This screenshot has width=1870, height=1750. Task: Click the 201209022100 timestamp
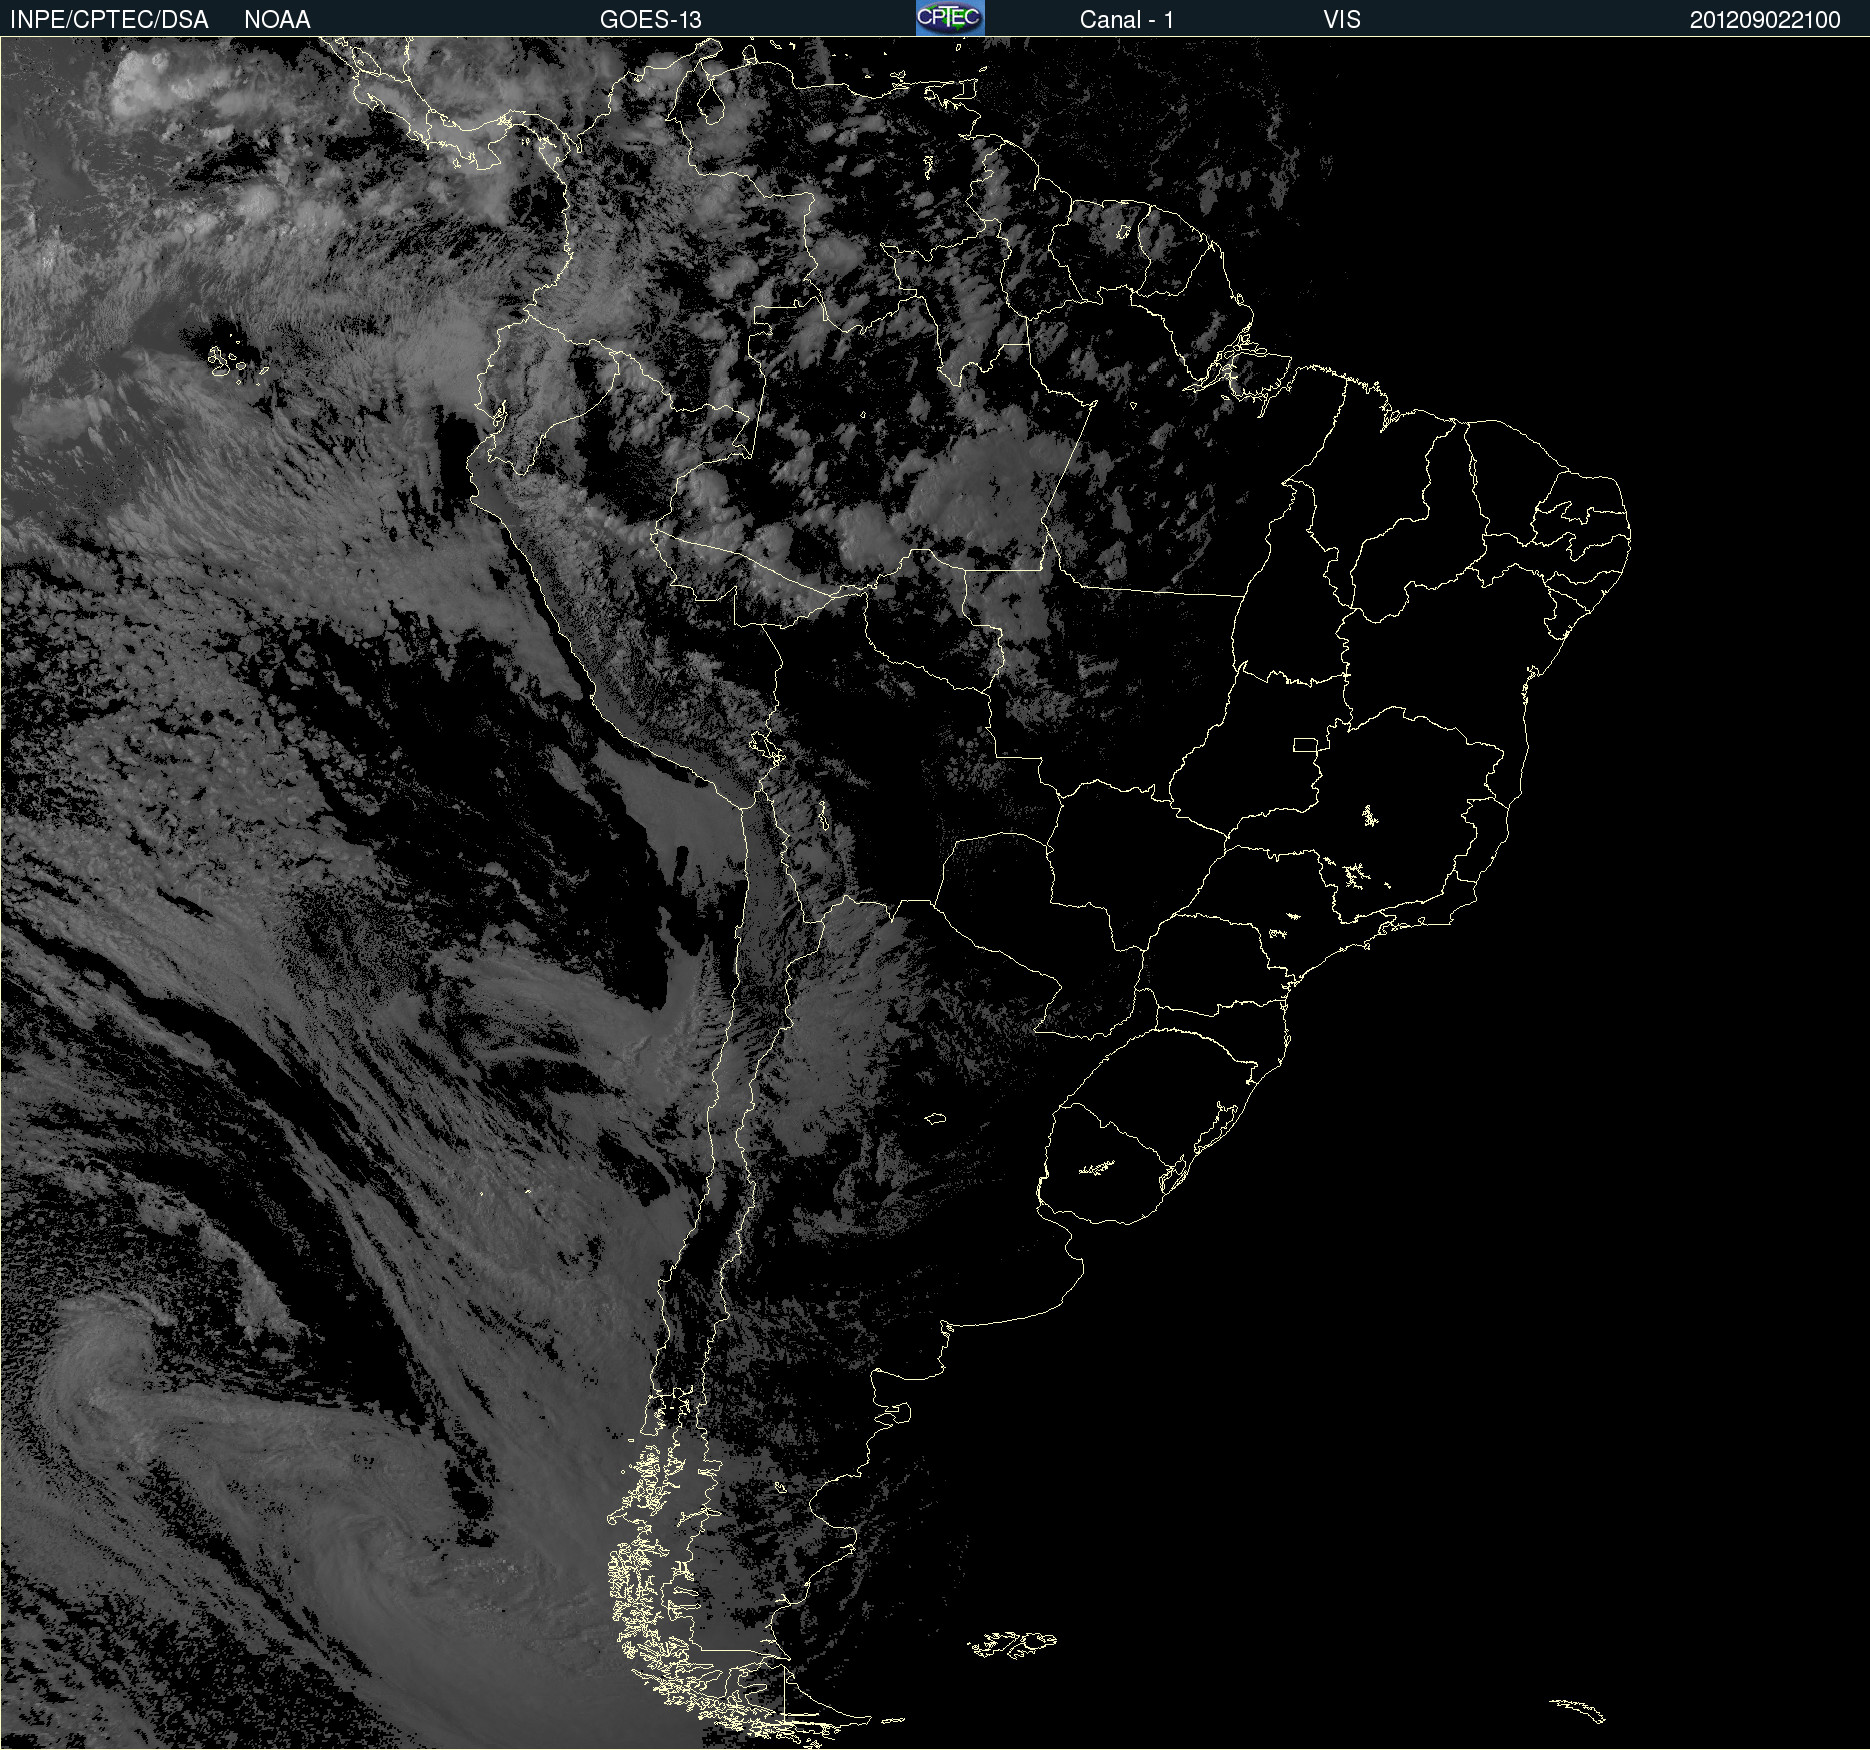(1765, 20)
